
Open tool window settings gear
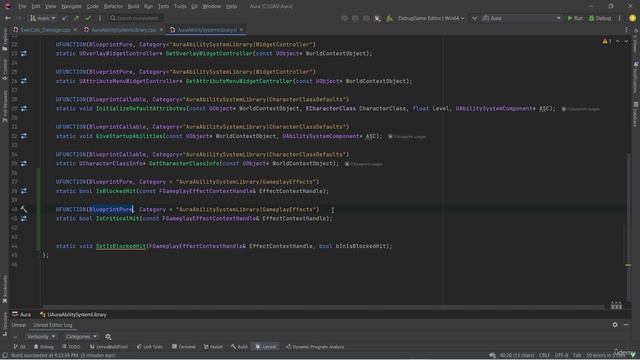[615, 325]
